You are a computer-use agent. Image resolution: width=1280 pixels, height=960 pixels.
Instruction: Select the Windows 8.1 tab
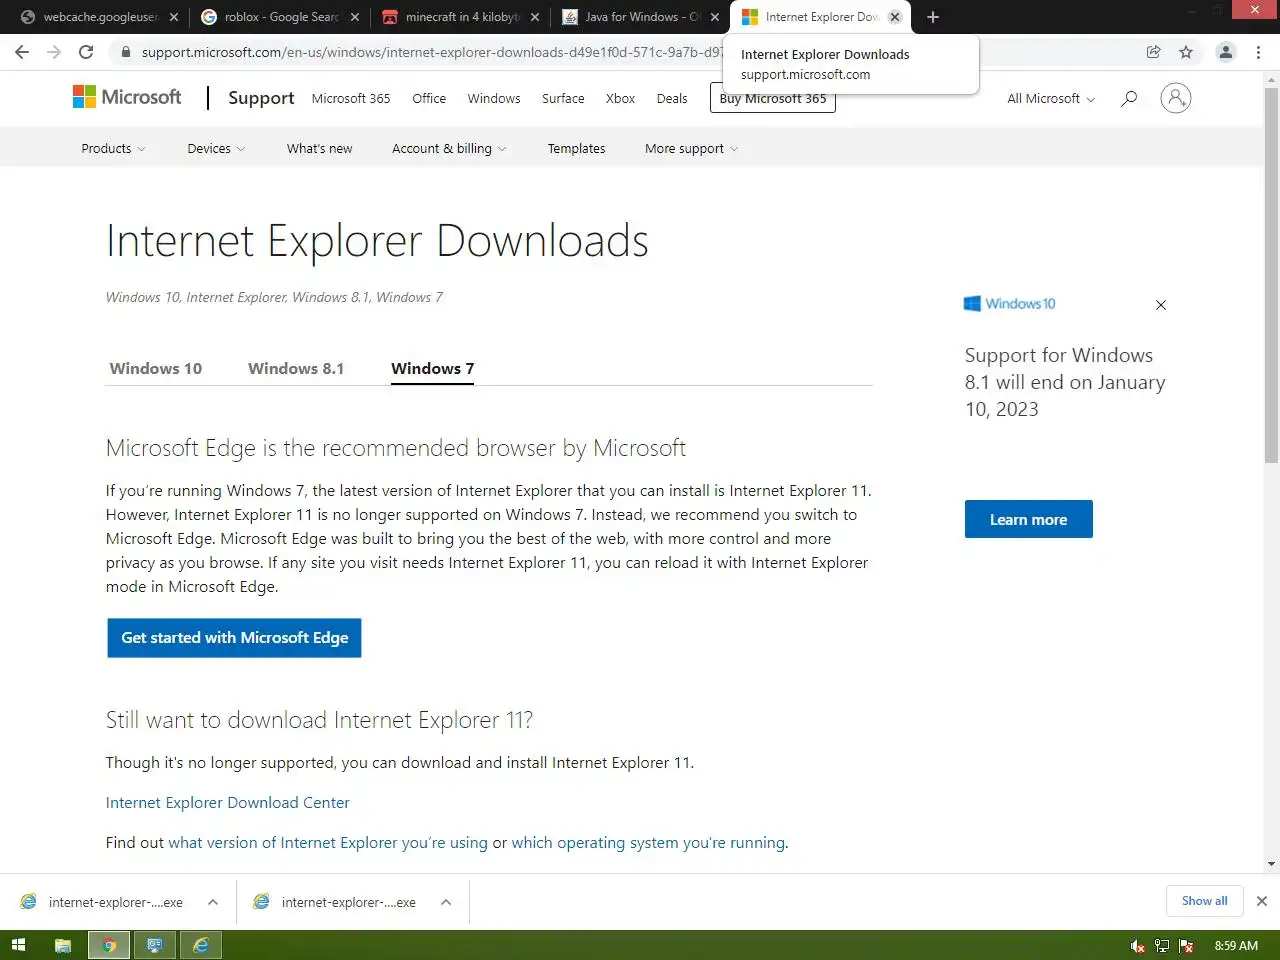(296, 368)
